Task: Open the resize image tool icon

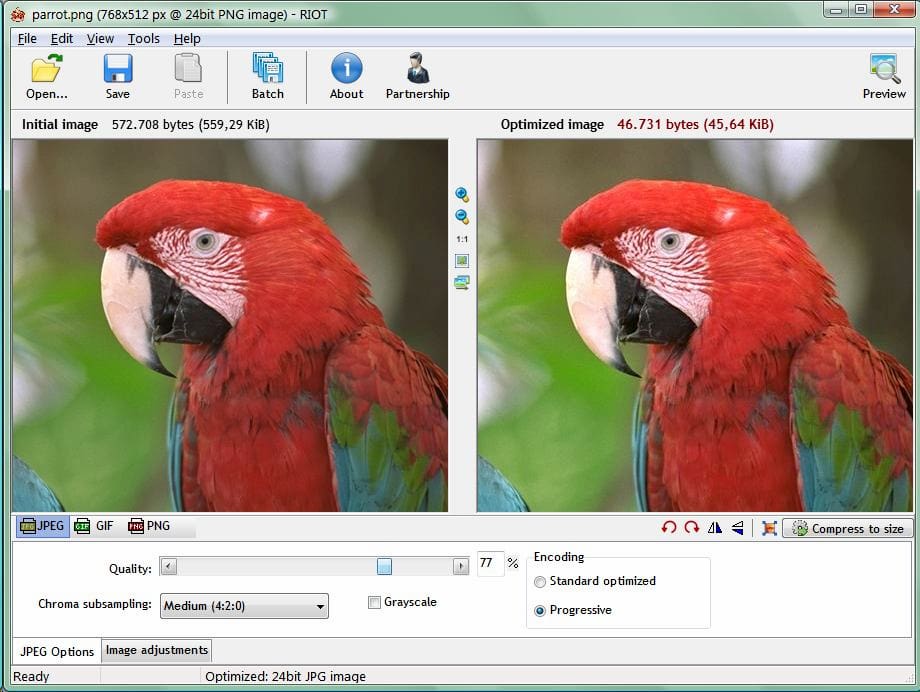Action: point(769,528)
